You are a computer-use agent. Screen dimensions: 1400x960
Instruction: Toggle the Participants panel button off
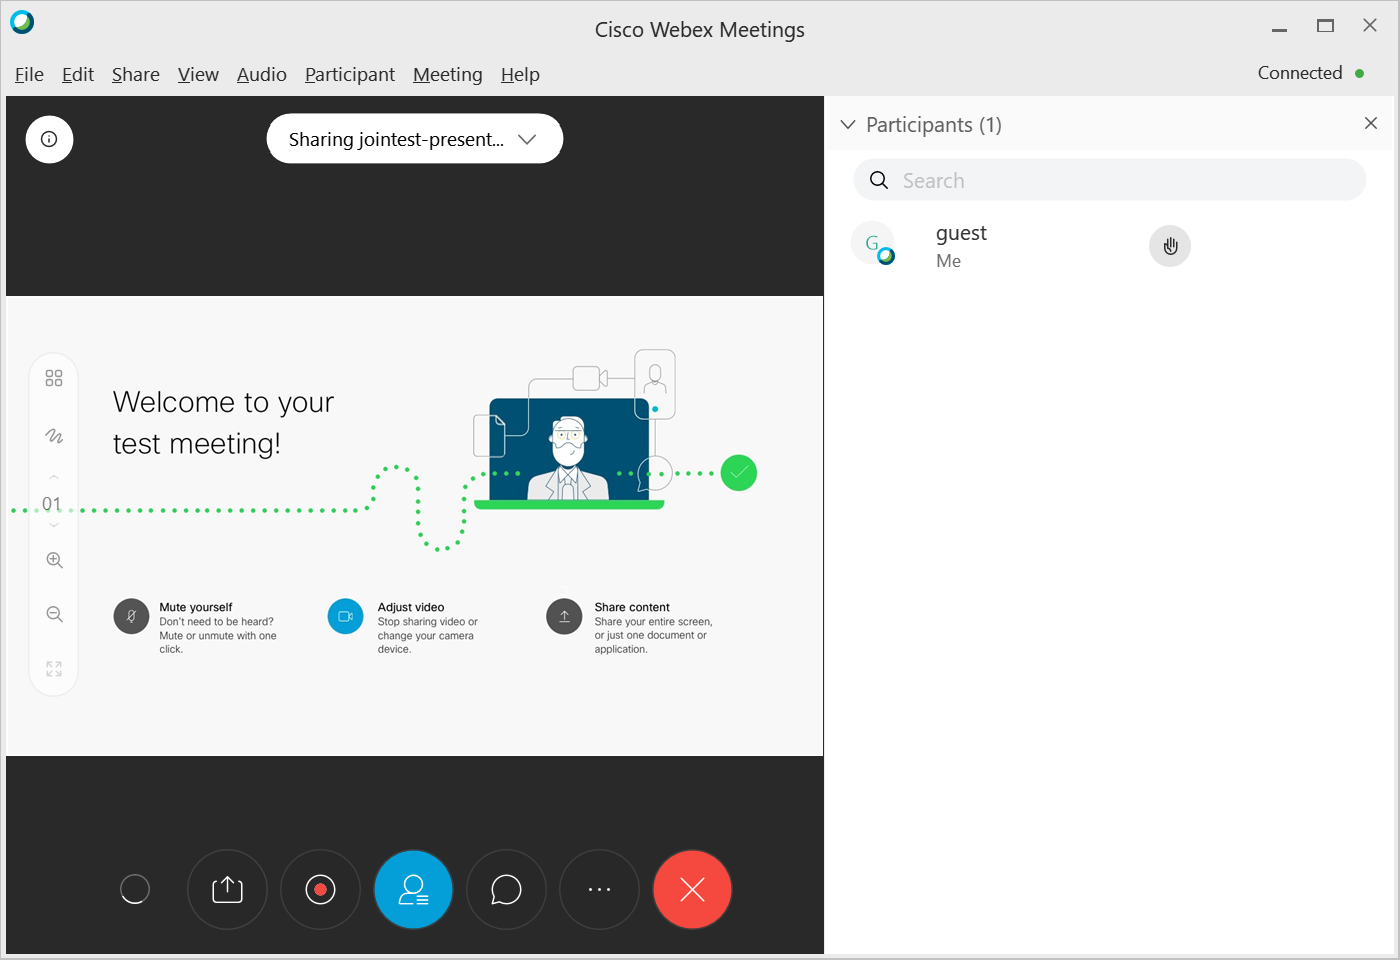pyautogui.click(x=413, y=889)
